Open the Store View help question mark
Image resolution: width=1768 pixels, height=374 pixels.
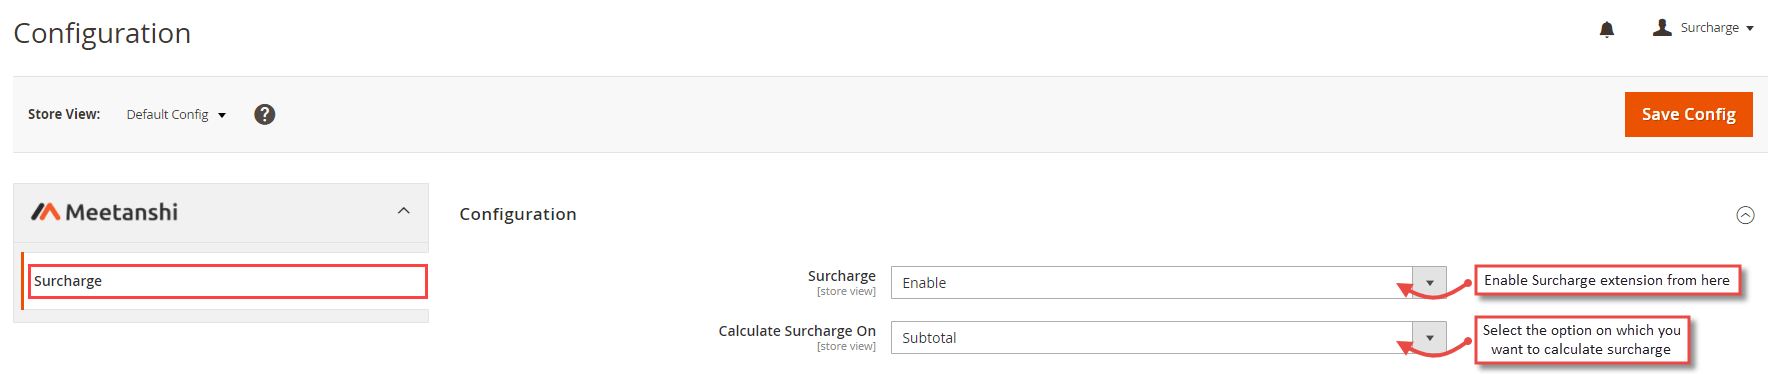click(264, 114)
